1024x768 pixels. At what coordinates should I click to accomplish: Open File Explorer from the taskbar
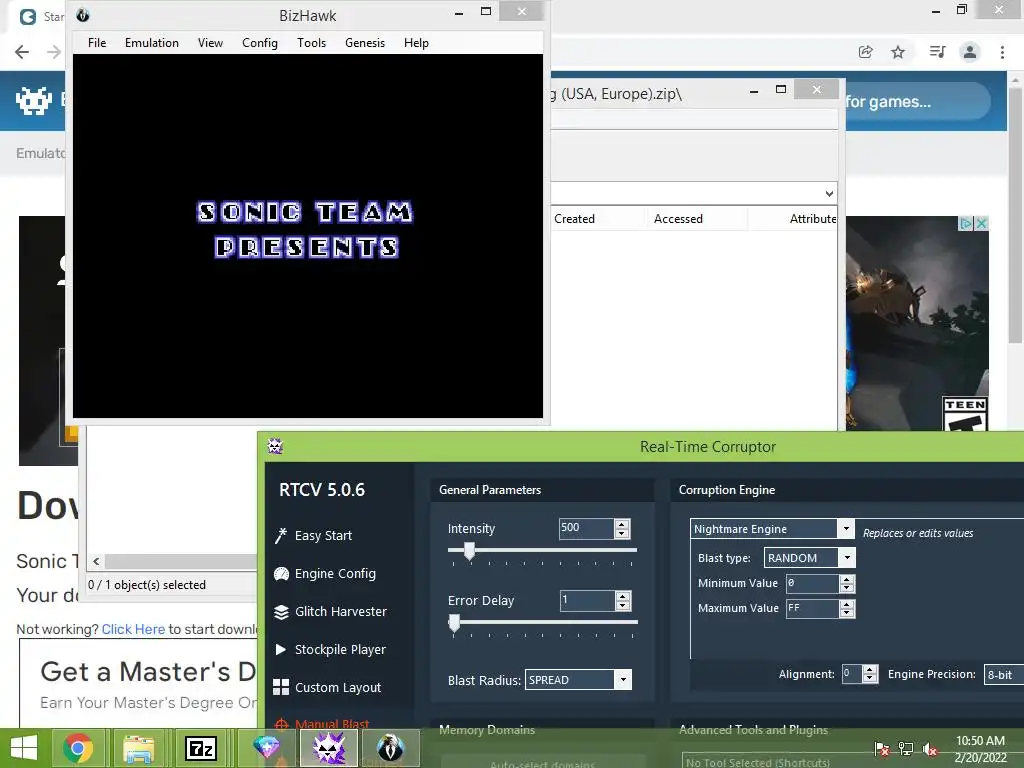click(x=138, y=748)
